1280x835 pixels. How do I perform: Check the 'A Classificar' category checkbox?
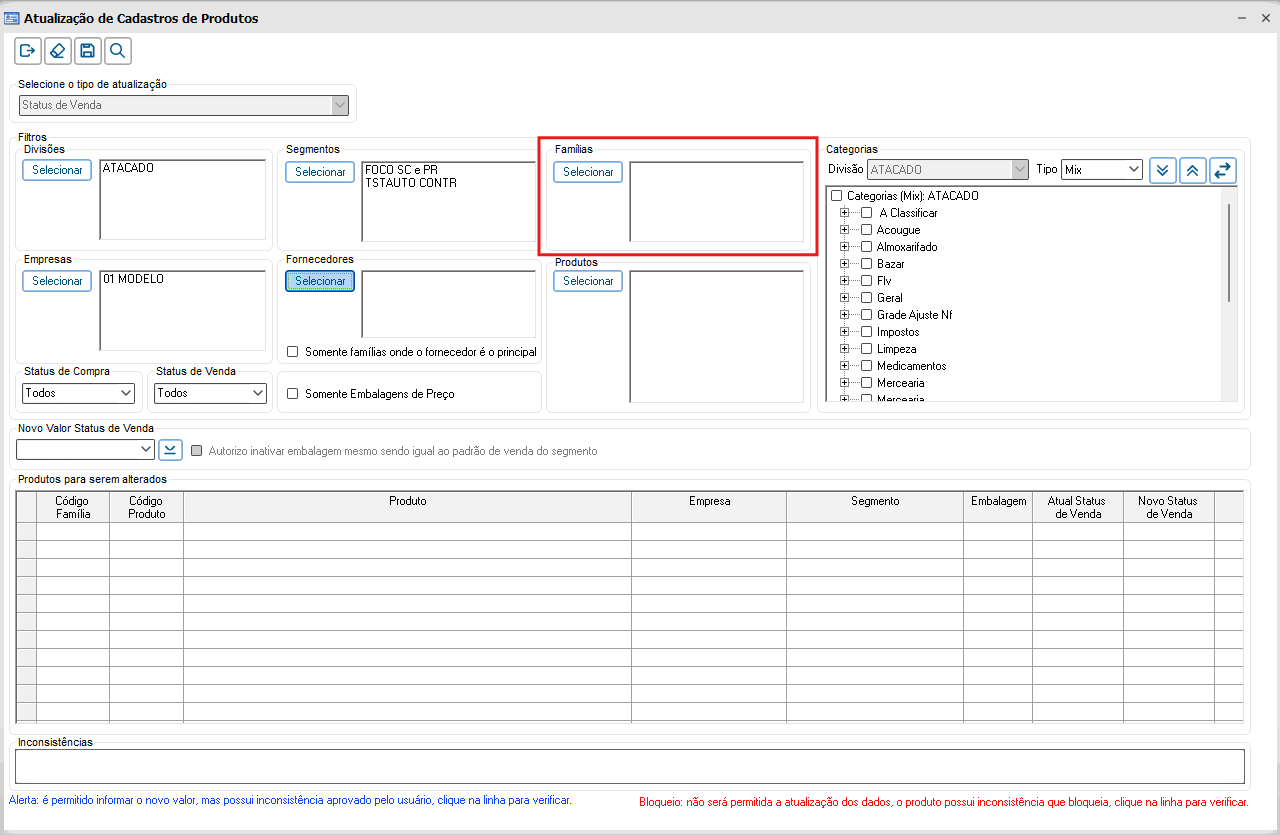point(867,213)
